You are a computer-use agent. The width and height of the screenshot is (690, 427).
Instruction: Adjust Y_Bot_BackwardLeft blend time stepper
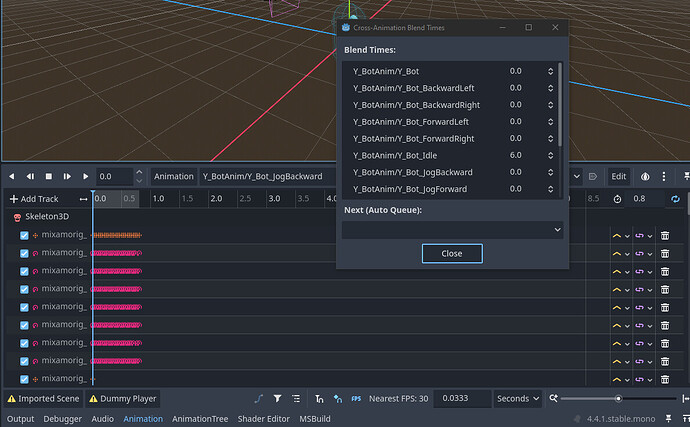pos(550,88)
